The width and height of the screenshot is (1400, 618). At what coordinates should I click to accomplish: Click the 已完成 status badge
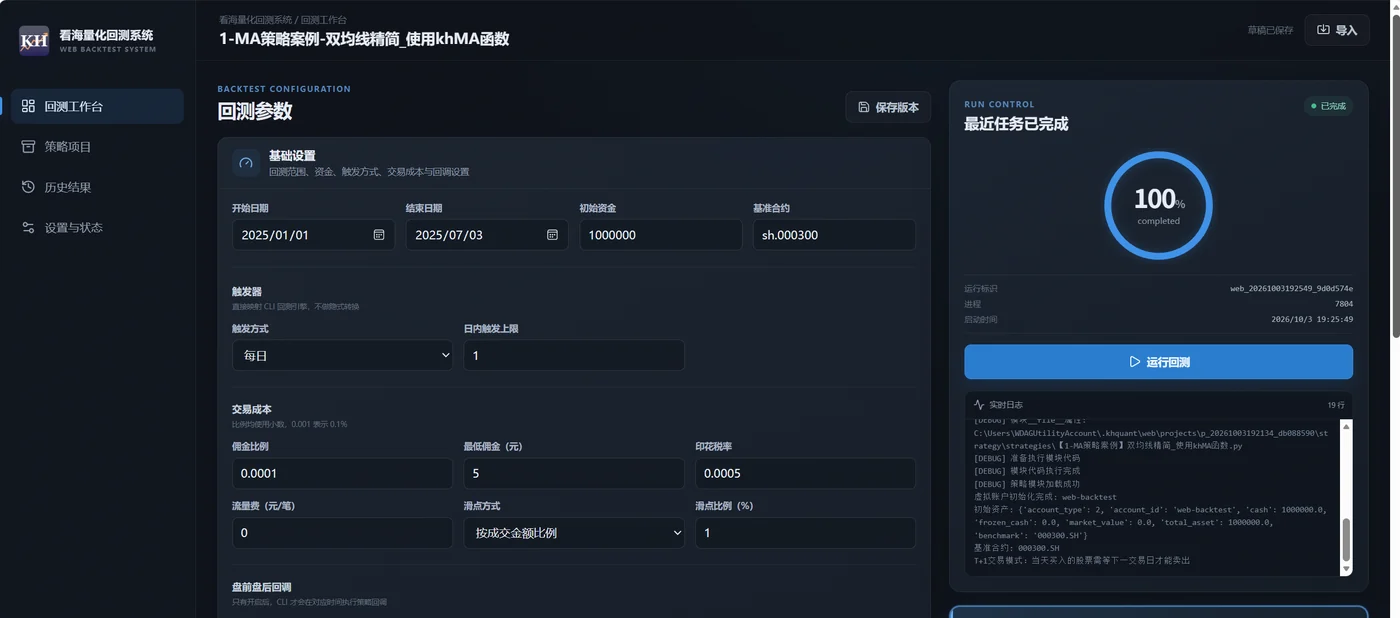tap(1328, 106)
